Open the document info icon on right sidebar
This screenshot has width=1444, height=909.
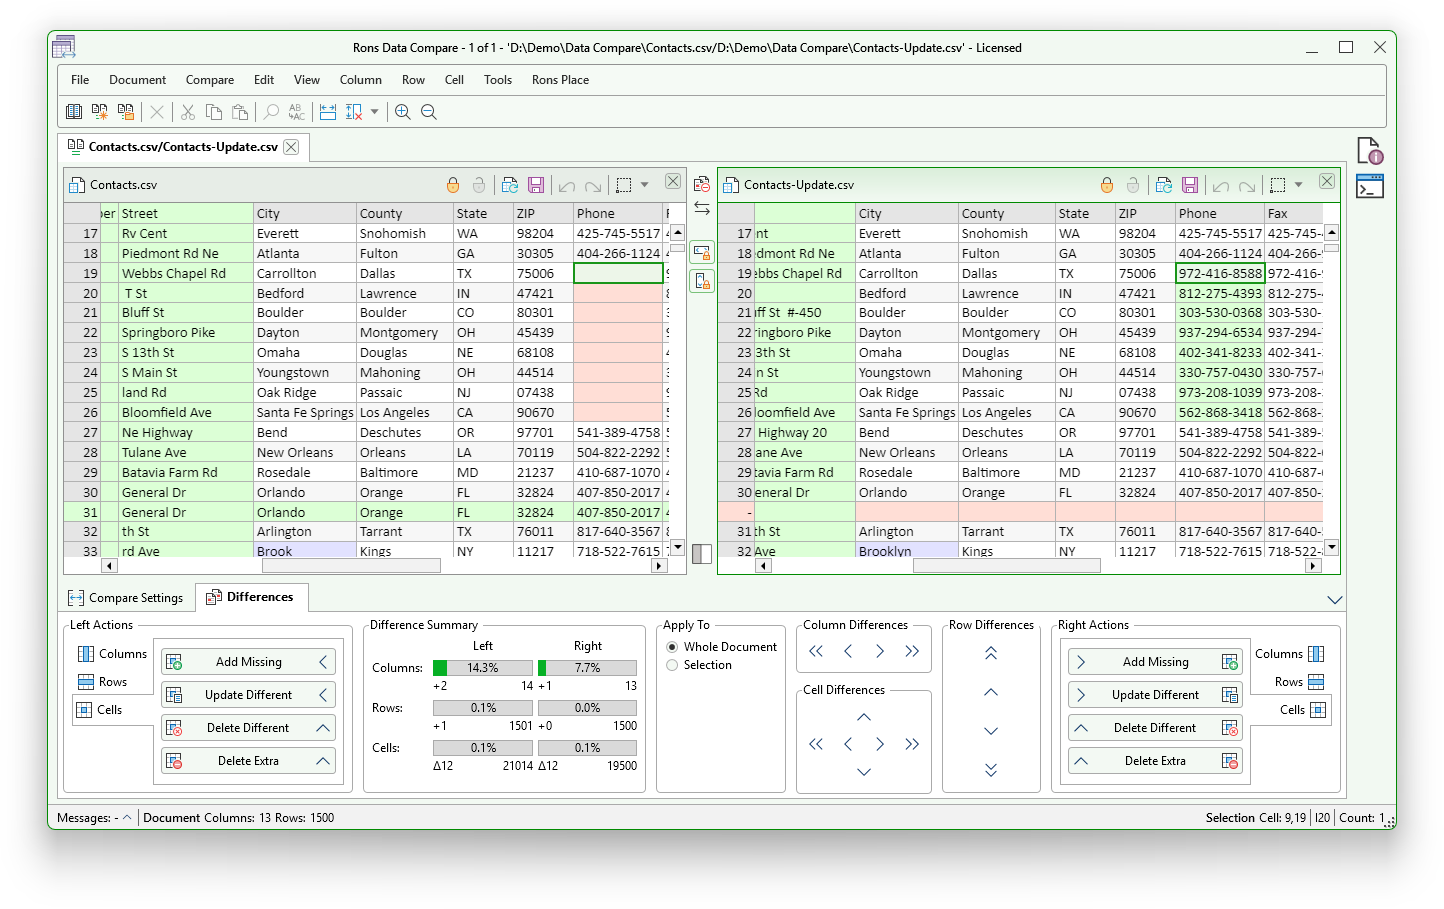click(x=1370, y=151)
